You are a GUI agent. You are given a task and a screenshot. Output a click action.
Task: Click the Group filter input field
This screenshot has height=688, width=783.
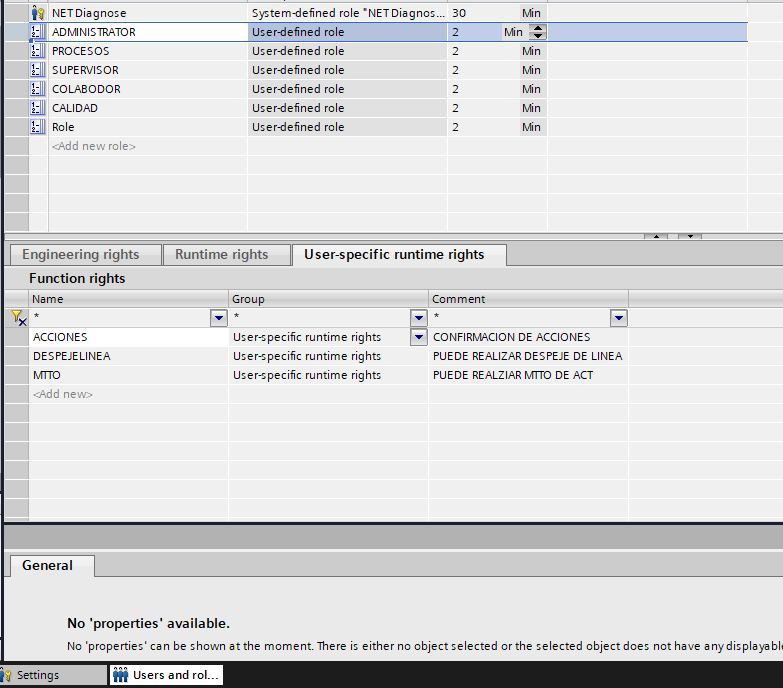coord(320,318)
